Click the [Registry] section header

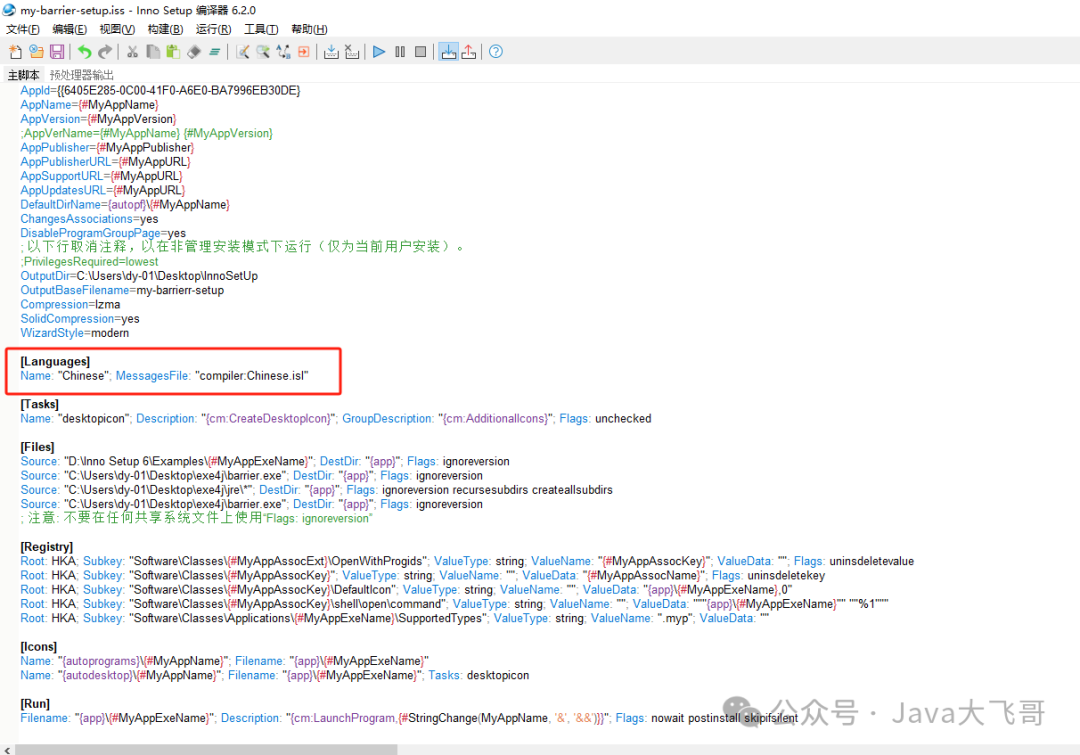coord(46,546)
